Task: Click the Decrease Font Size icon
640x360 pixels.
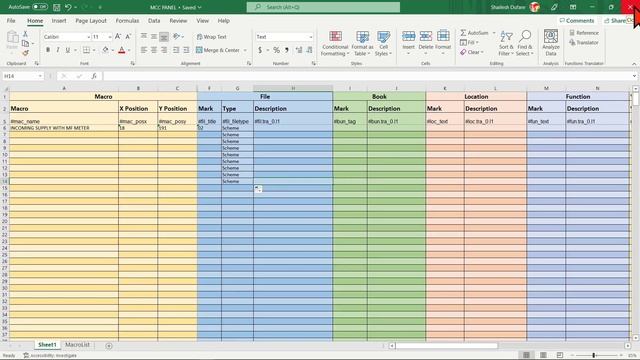Action: click(x=128, y=37)
